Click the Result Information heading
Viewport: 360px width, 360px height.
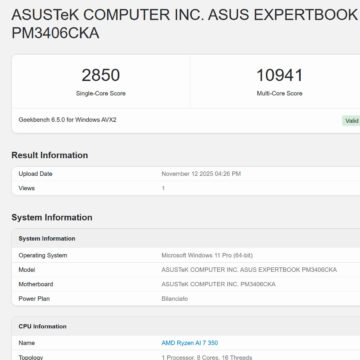50,155
